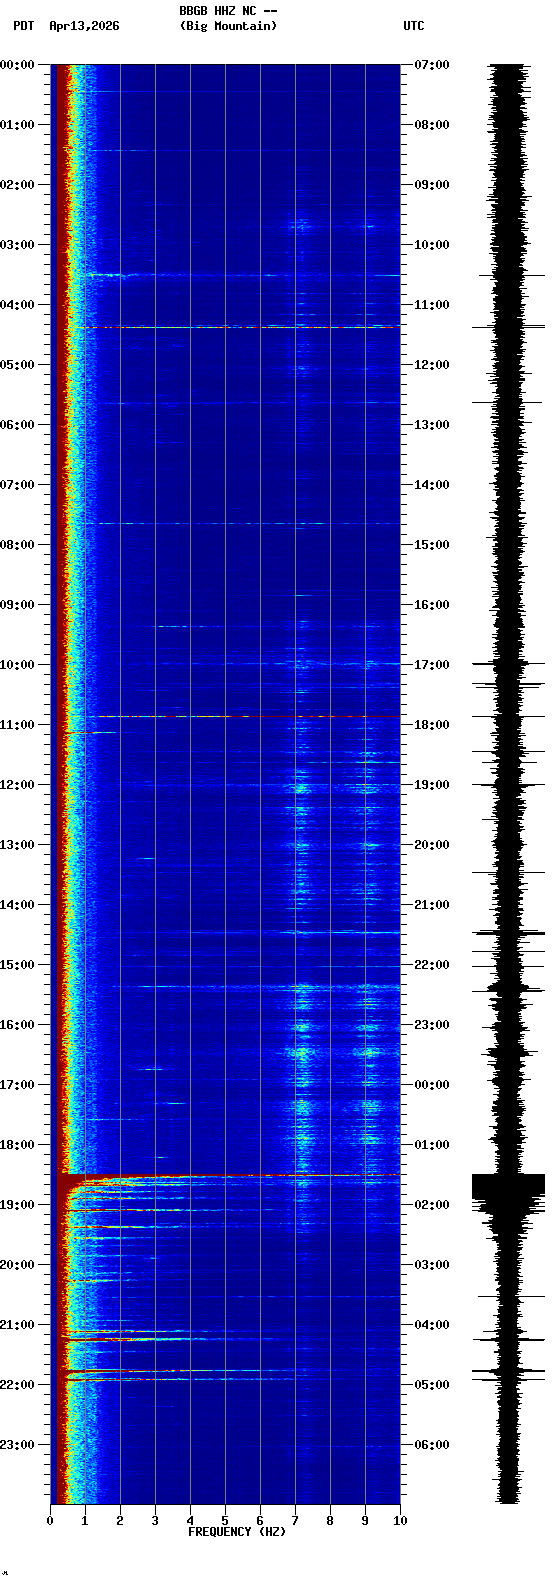Click the station title 'BBGB HHZ NC --'
The image size is (552, 1584).
(x=228, y=11)
